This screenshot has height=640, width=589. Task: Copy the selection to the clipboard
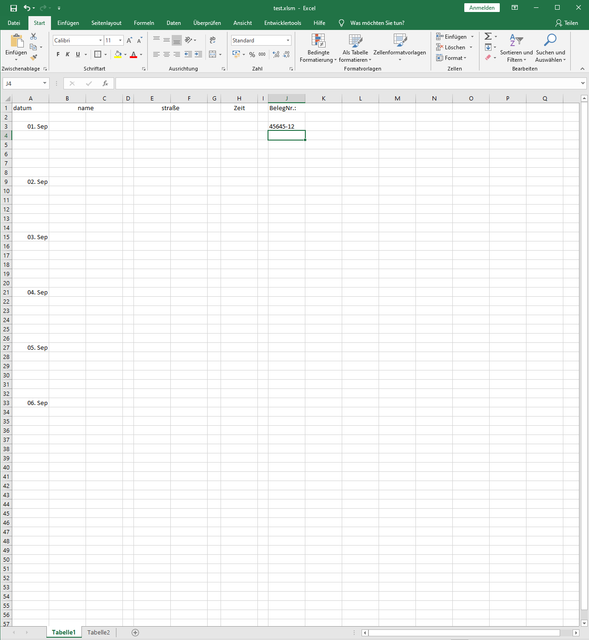pos(33,47)
